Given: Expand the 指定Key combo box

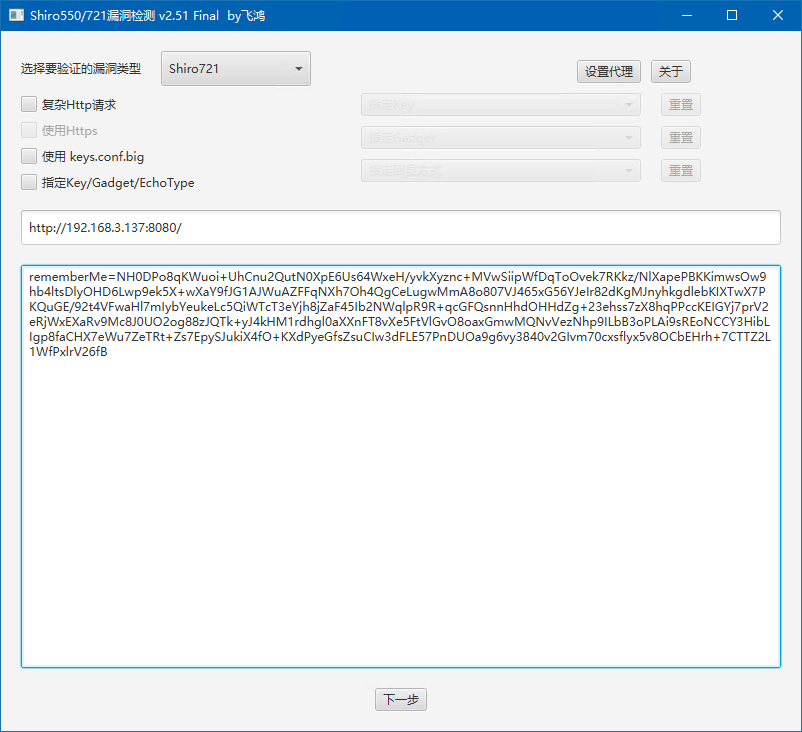Looking at the screenshot, I should click(x=501, y=105).
